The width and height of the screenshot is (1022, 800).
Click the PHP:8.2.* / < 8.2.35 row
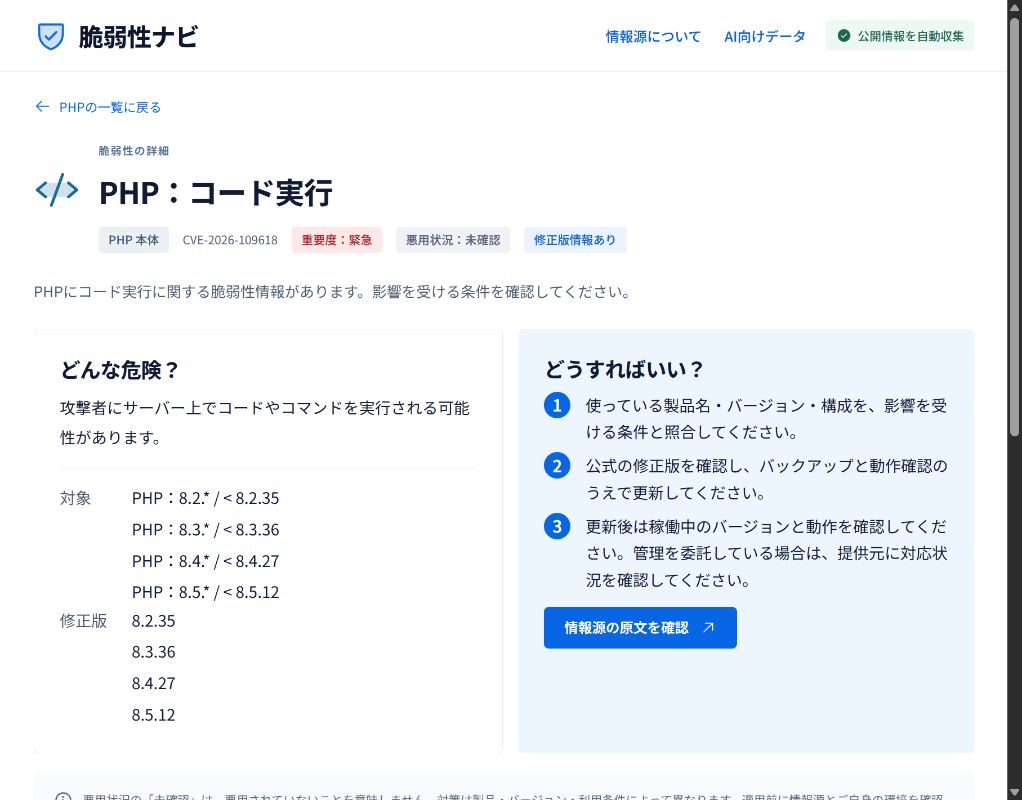click(x=205, y=498)
